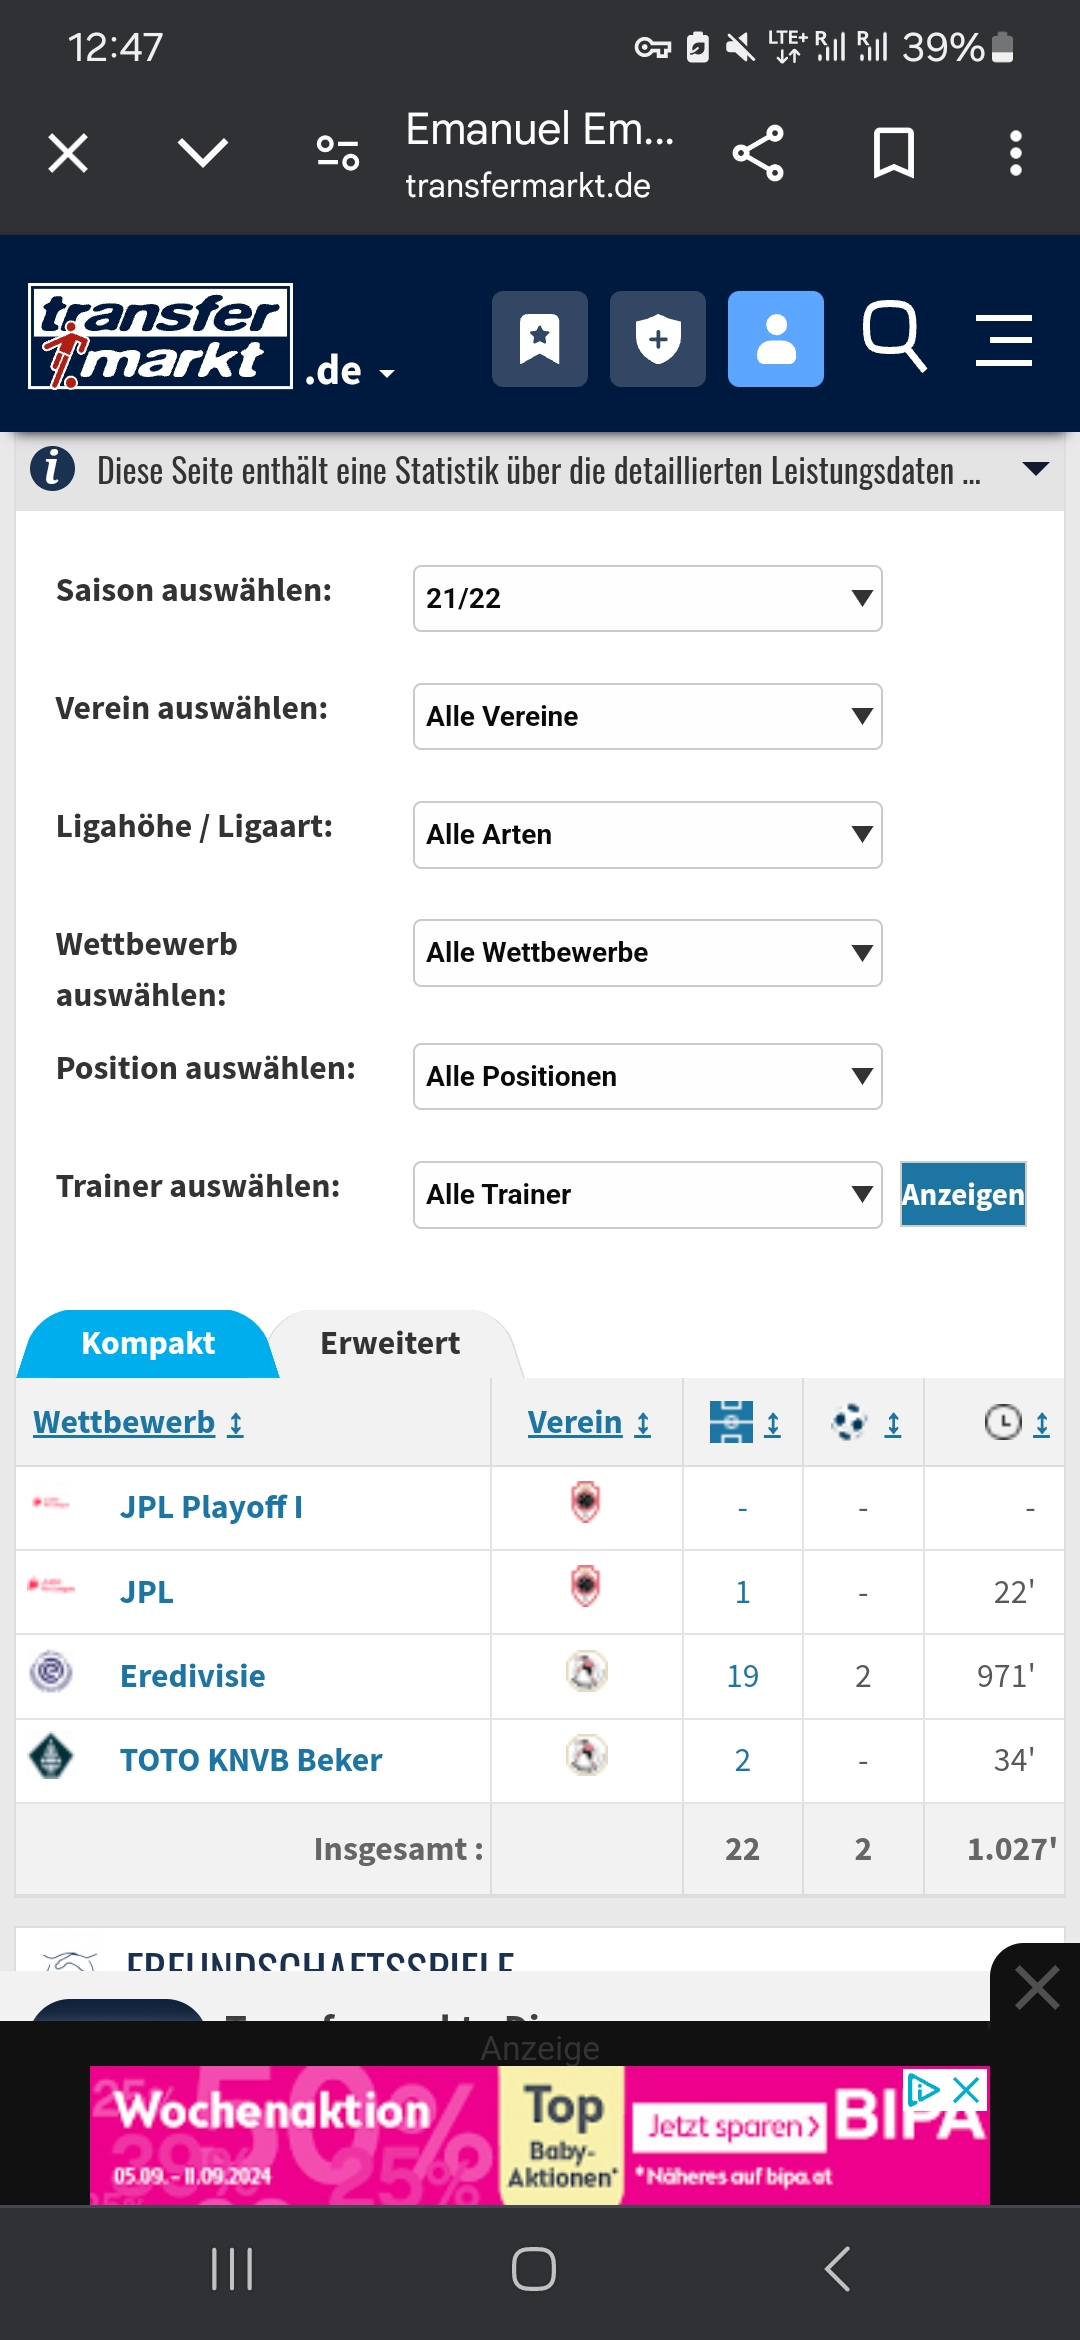Tap the user profile icon
Viewport: 1080px width, 2340px height.
point(775,339)
